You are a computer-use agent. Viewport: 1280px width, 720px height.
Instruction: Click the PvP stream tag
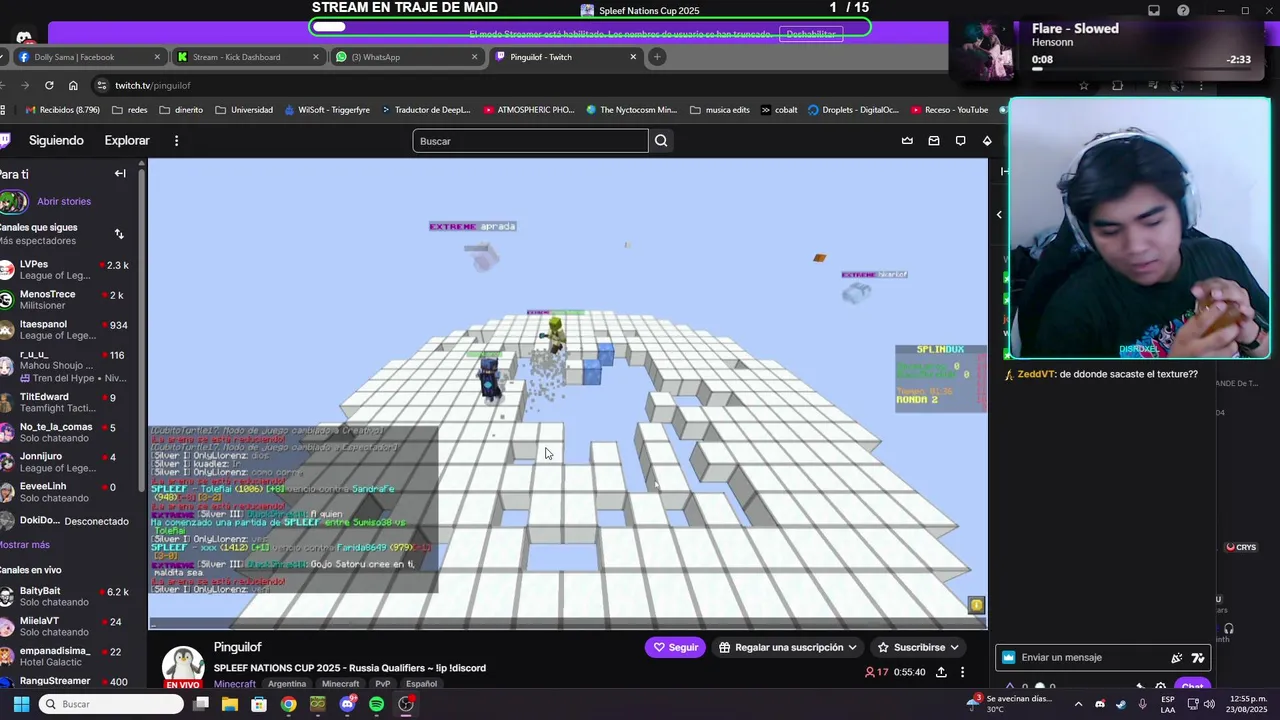pos(382,684)
